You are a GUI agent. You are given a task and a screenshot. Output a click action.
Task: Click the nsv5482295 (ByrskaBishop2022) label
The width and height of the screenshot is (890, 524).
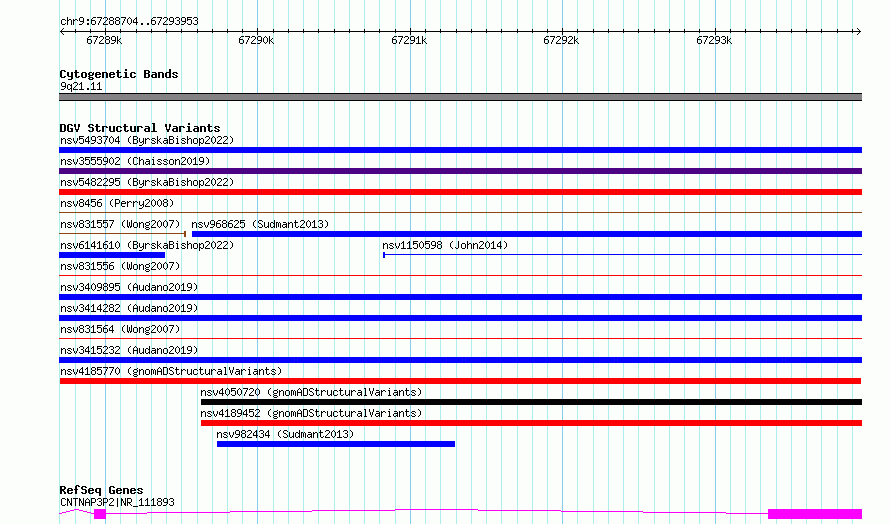click(x=147, y=182)
